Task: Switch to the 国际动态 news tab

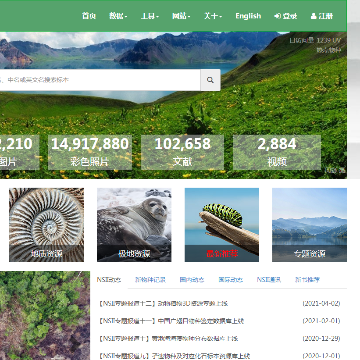Action: point(231,280)
